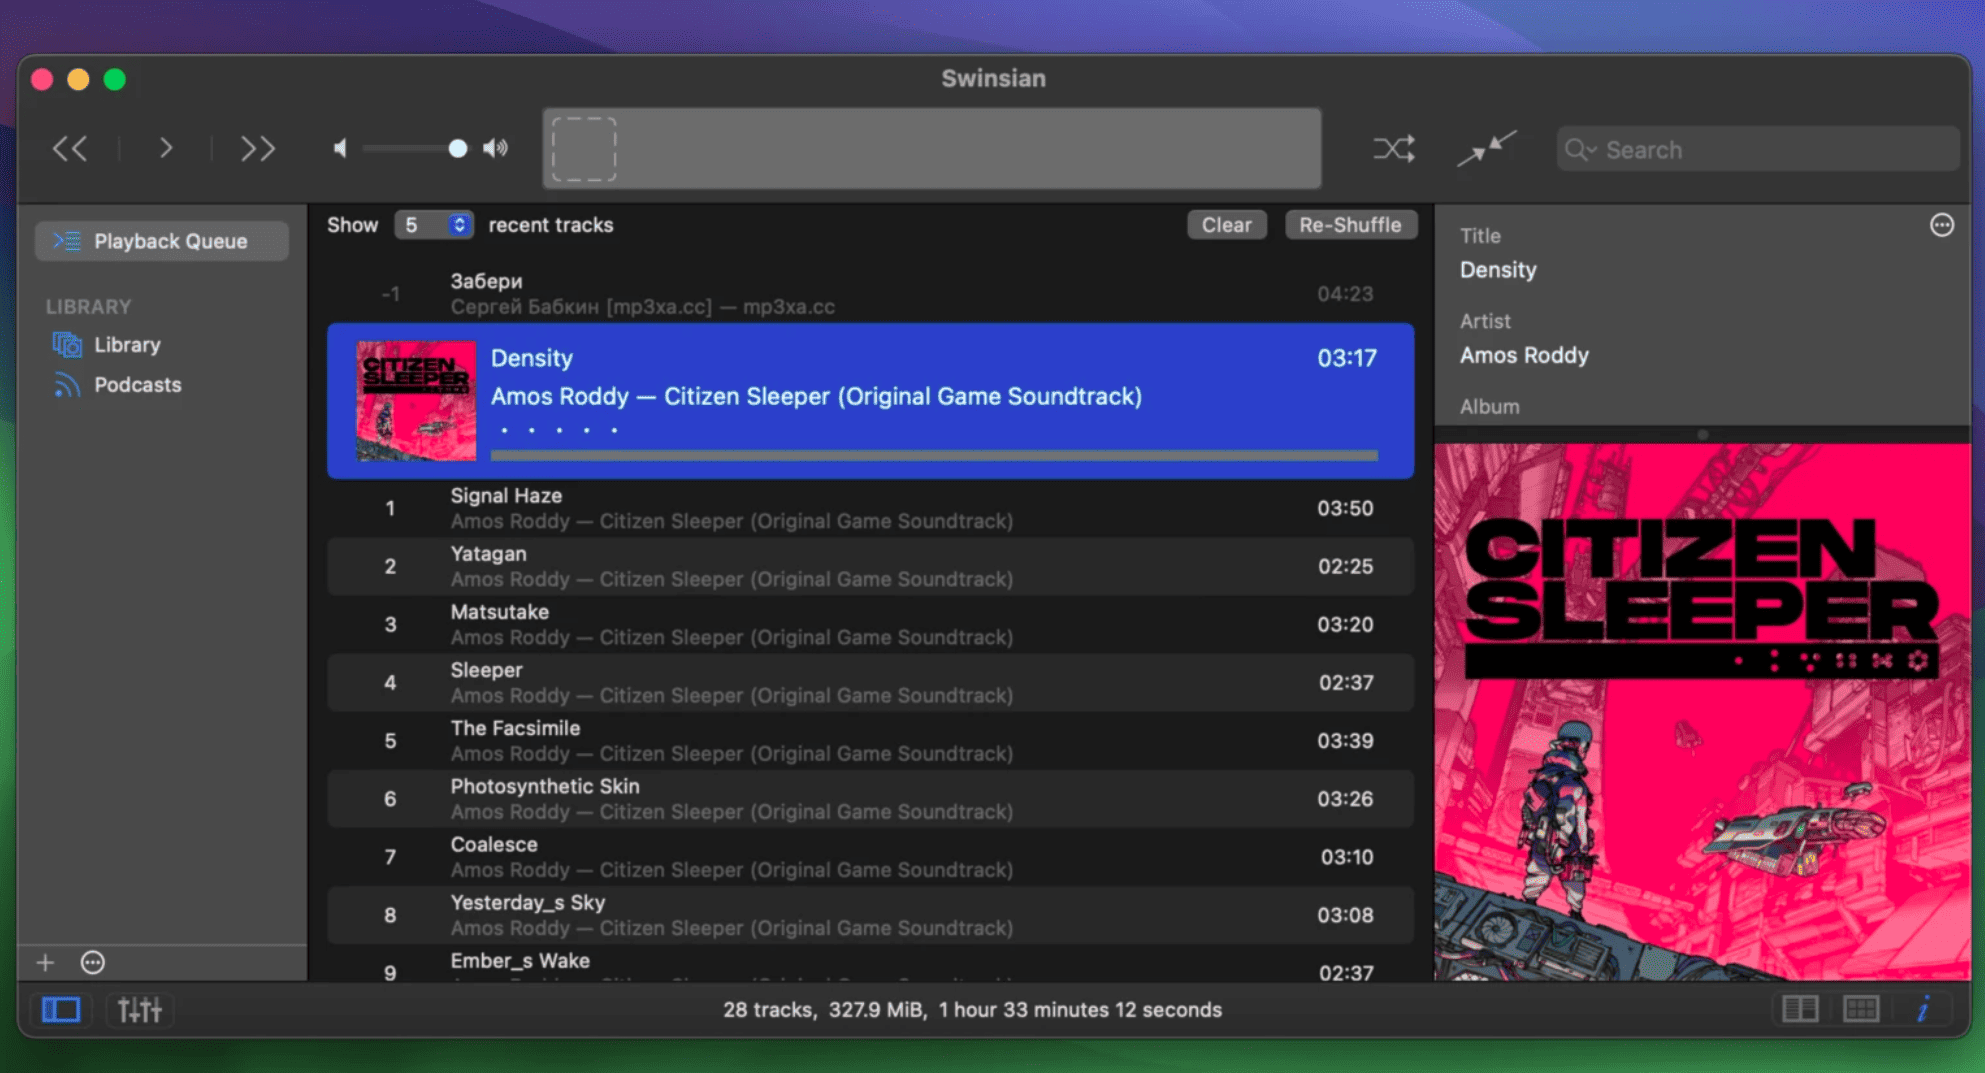Image resolution: width=1985 pixels, height=1073 pixels.
Task: Select Signal Haze track
Action: pyautogui.click(x=870, y=508)
